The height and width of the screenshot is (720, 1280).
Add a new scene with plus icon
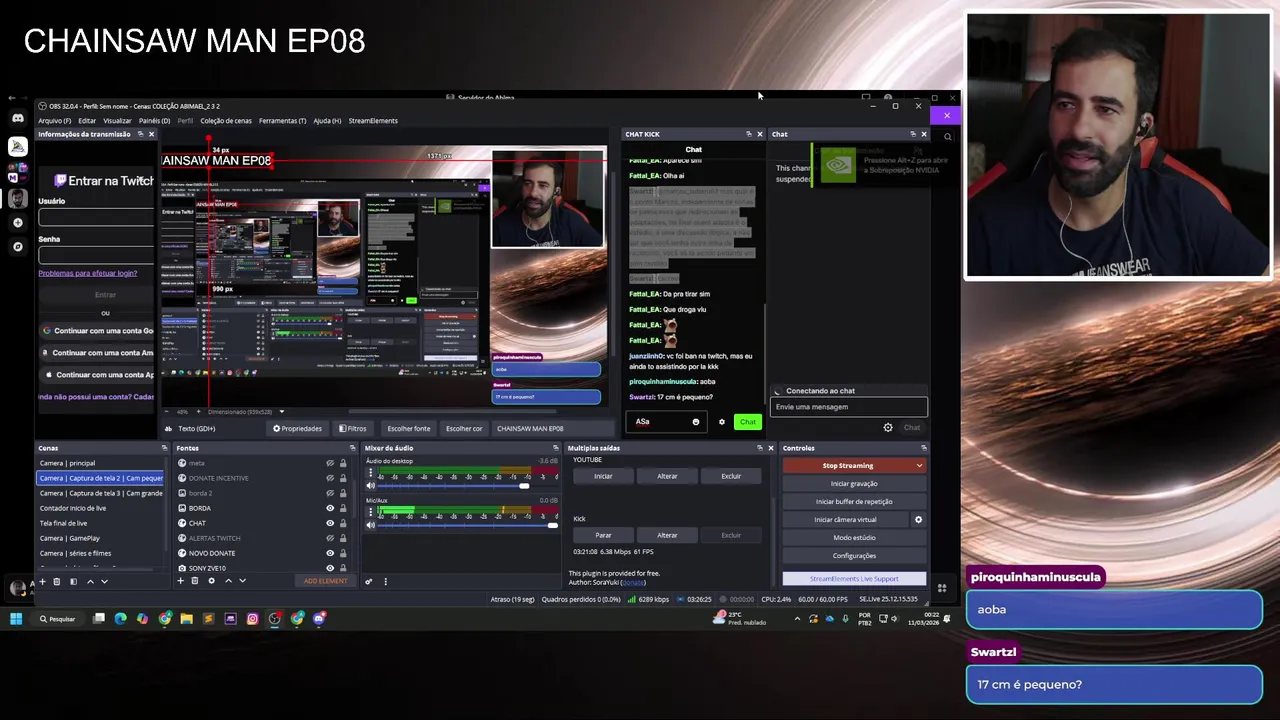tap(42, 581)
